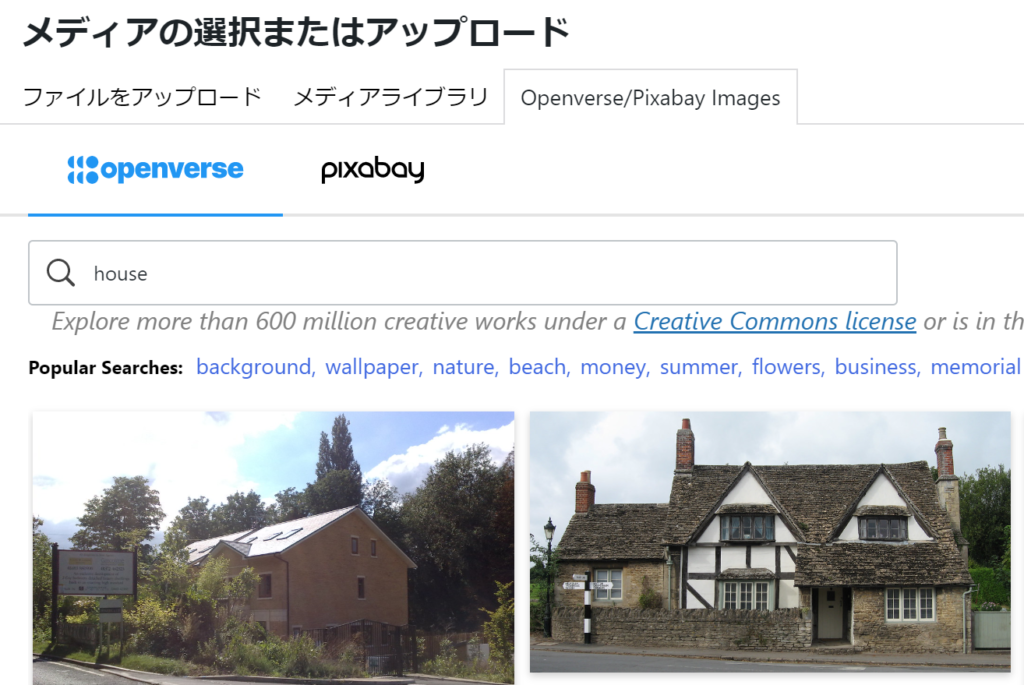Search popular term flowers
Viewport: 1024px width, 685px height.
(786, 367)
